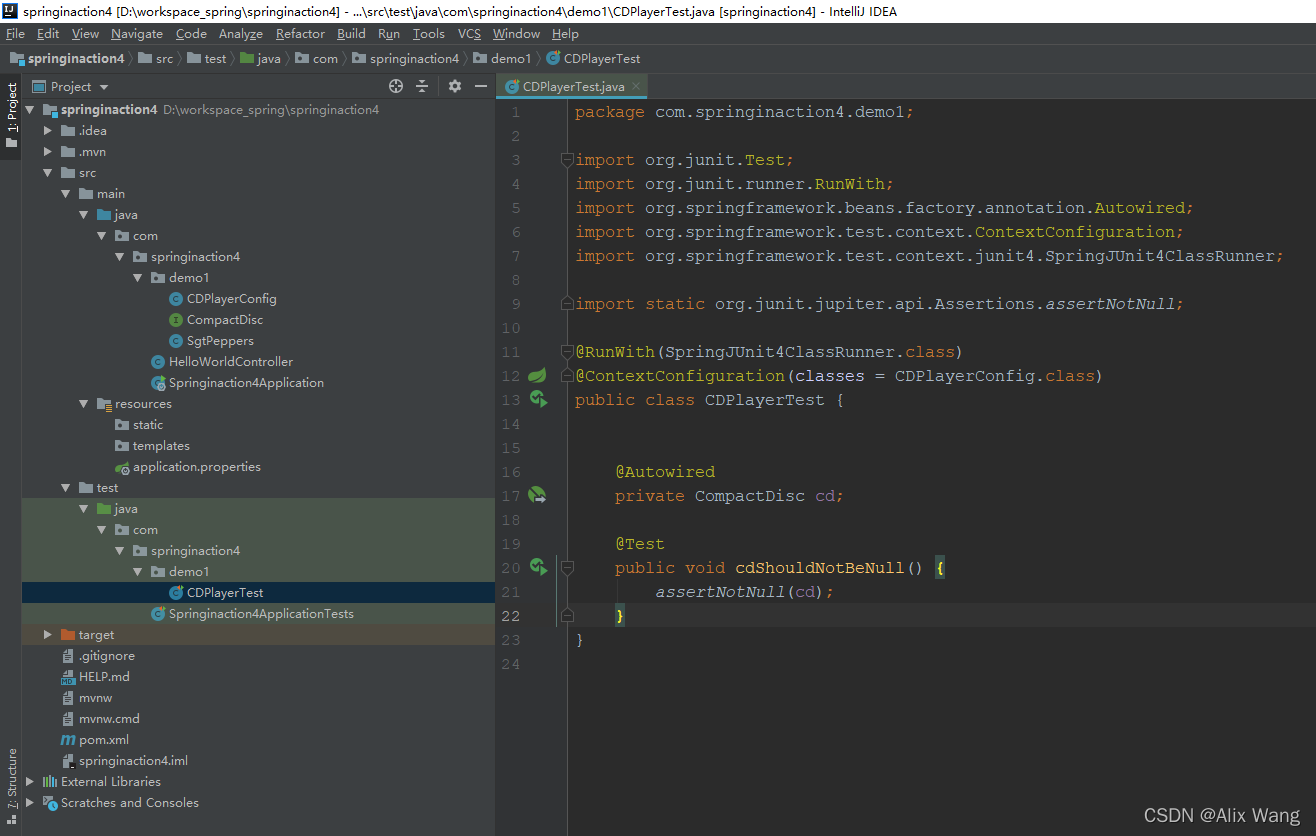1316x836 pixels.
Task: Open the VCS menu
Action: pyautogui.click(x=469, y=34)
